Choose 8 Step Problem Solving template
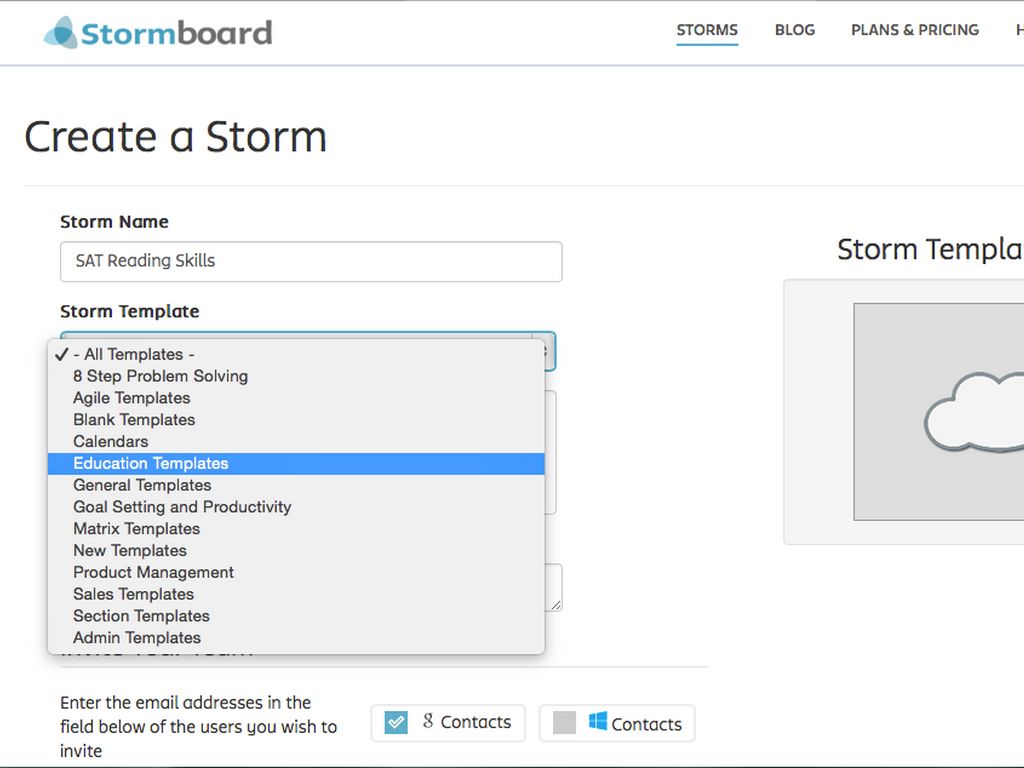This screenshot has width=1024, height=768. coord(160,376)
